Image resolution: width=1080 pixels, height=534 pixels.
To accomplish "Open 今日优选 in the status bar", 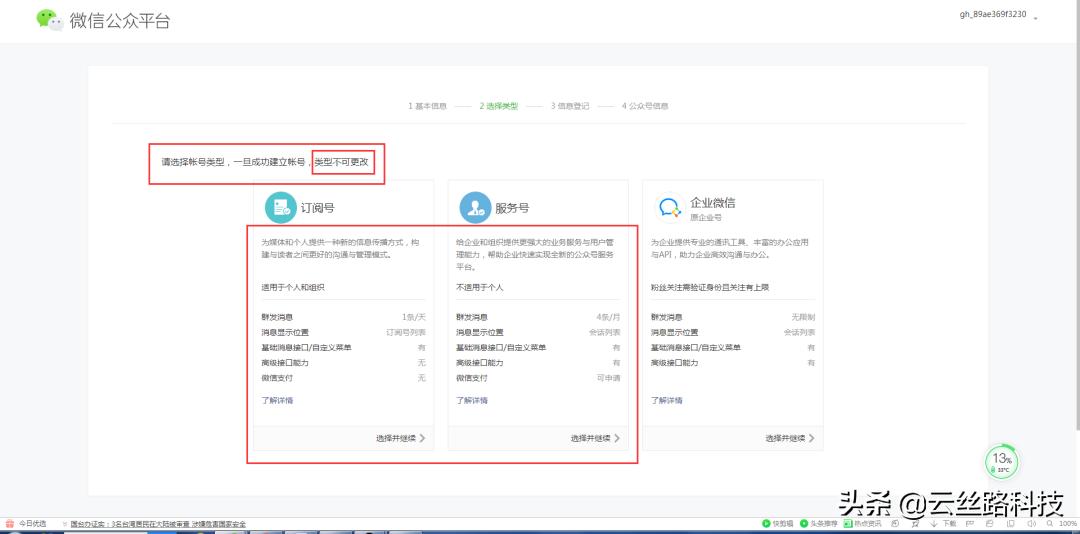I will (26, 524).
